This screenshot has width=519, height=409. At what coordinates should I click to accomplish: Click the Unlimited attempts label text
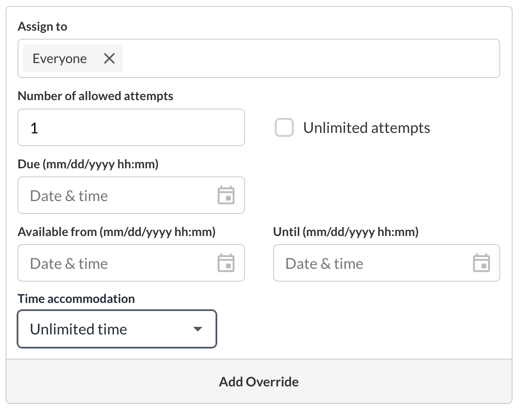(366, 128)
